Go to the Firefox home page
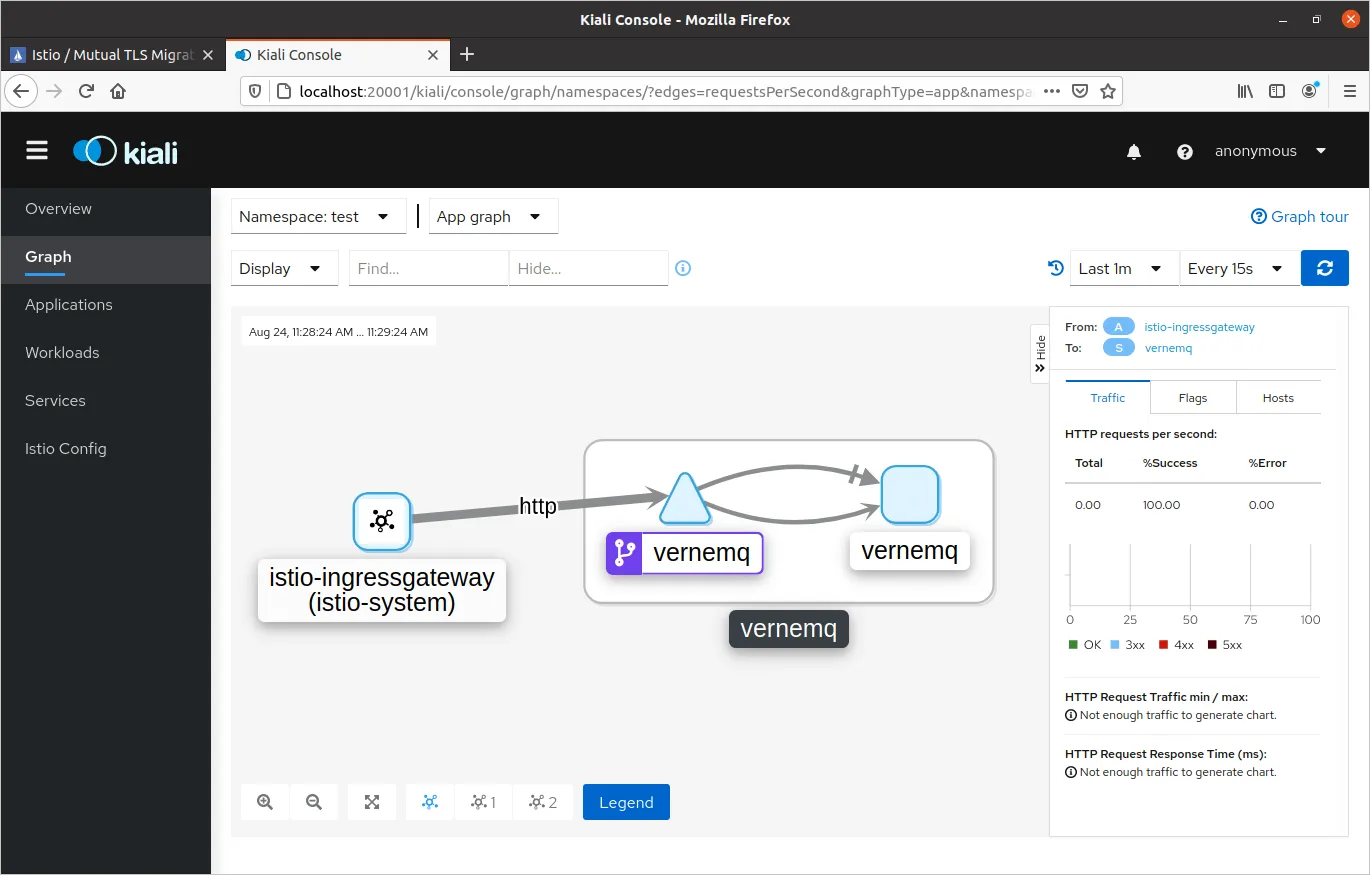Viewport: 1370px width, 875px height. pos(118,91)
